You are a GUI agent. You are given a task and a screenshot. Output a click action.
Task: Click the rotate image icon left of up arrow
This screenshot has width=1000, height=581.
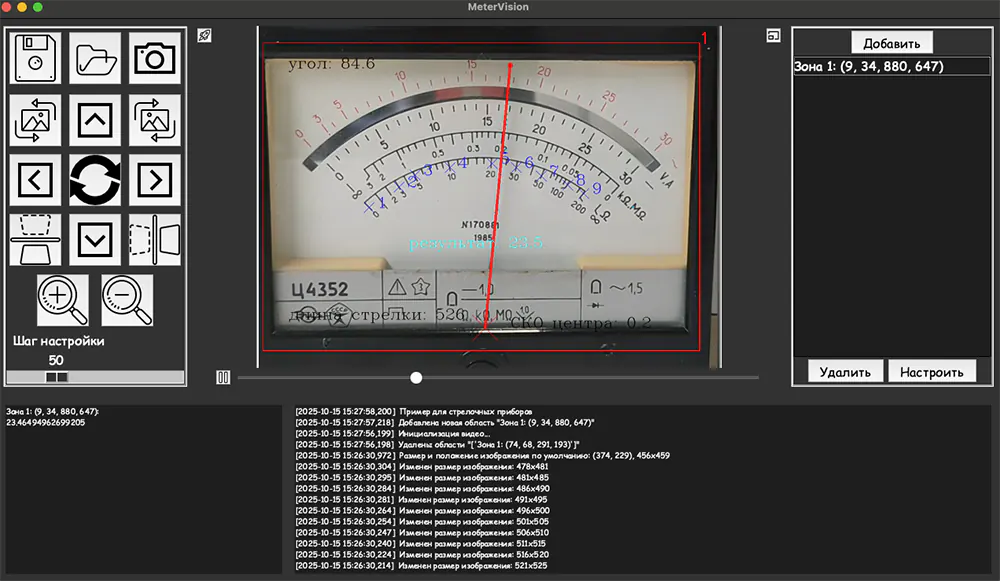pyautogui.click(x=35, y=120)
